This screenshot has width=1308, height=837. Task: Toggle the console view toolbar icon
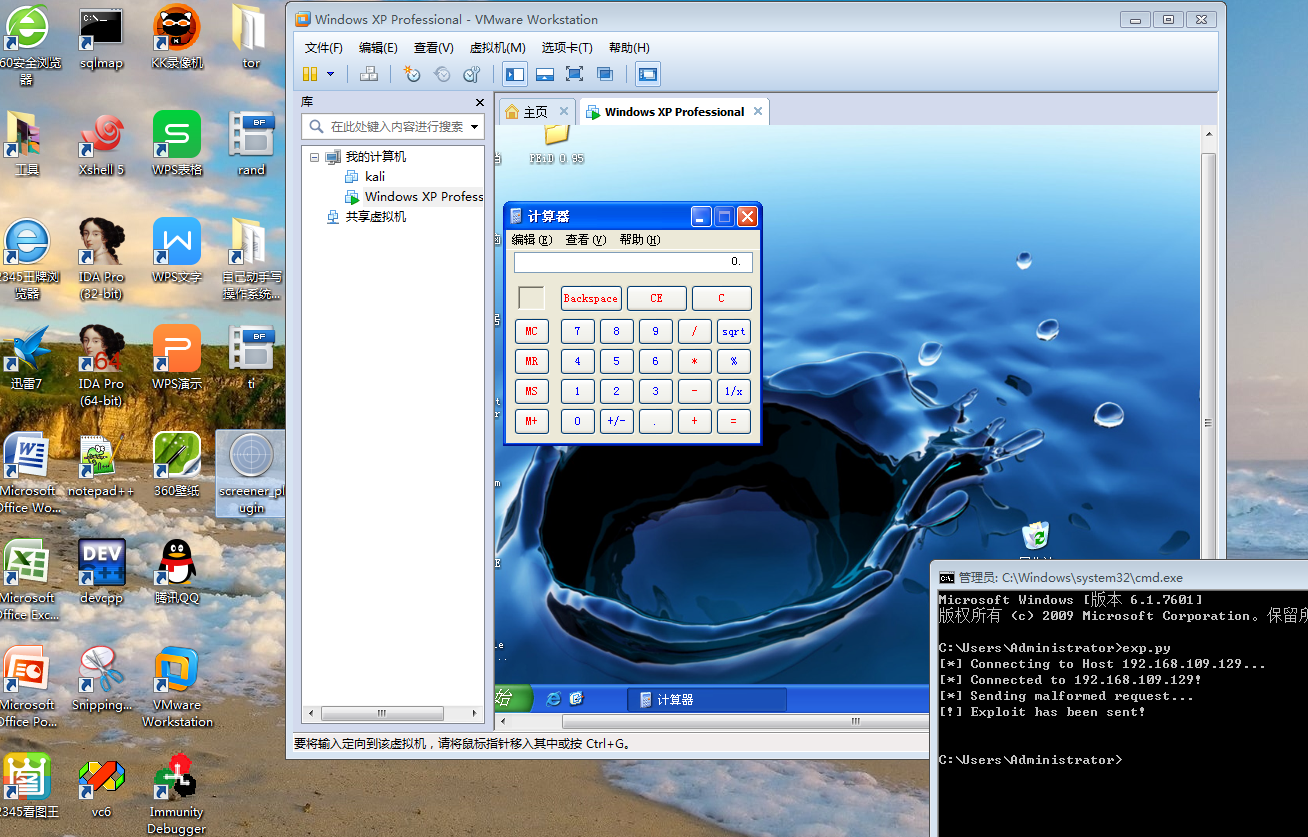pos(648,74)
